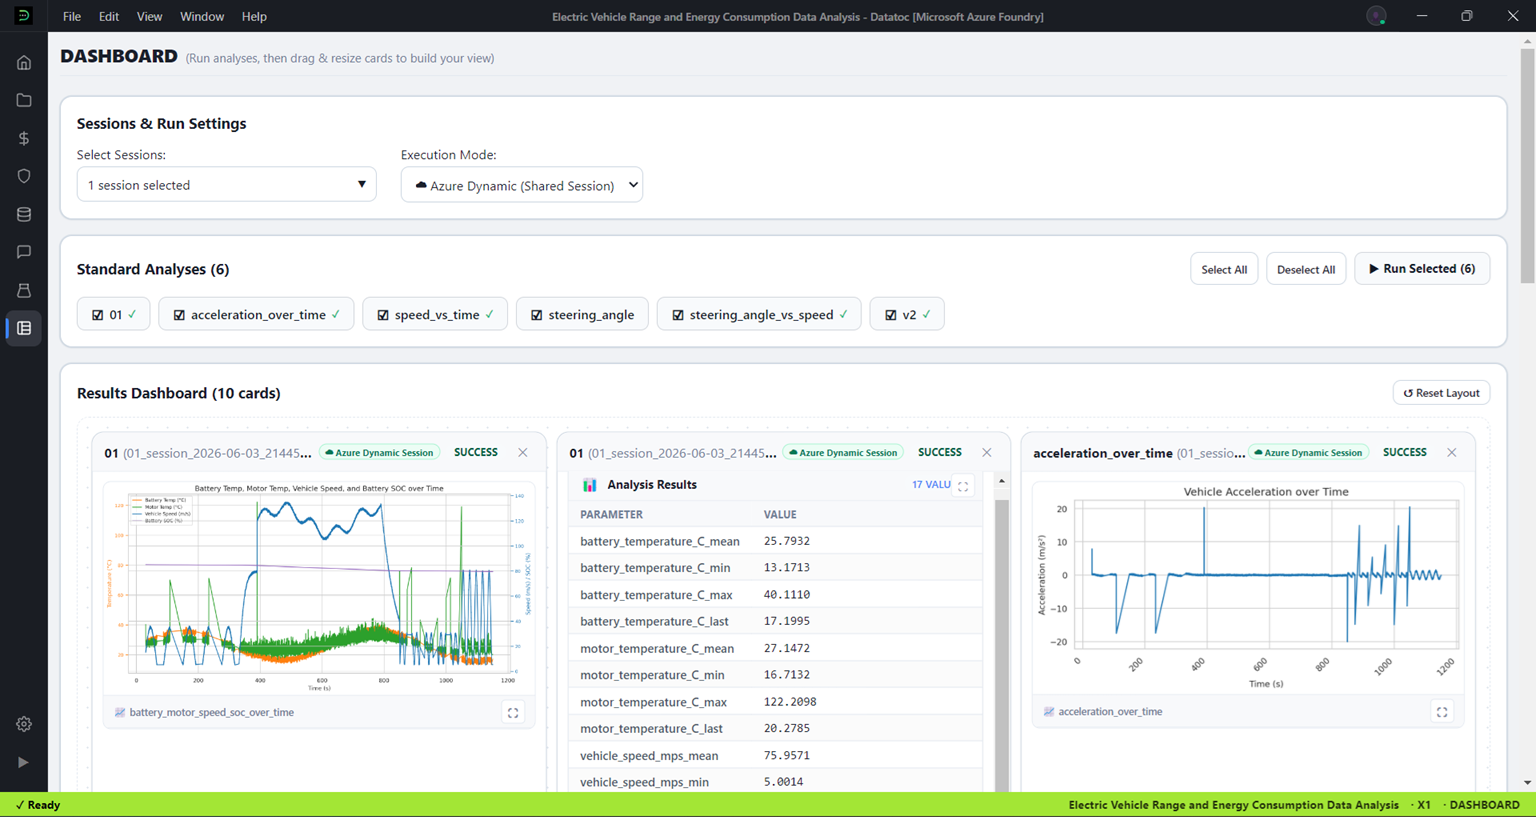
Task: Click the image icon beside battery_motor_speed_soc_over_time
Action: [120, 713]
